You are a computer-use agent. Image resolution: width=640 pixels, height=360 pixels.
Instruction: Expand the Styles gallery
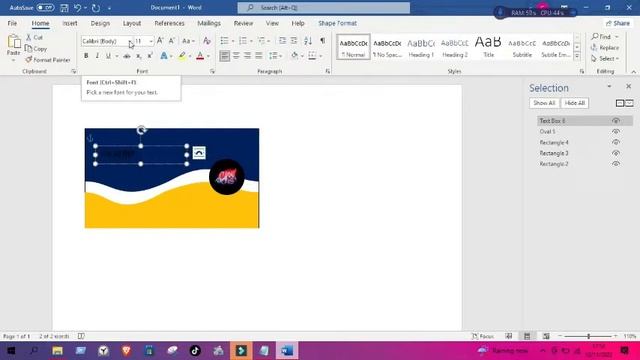(577, 57)
